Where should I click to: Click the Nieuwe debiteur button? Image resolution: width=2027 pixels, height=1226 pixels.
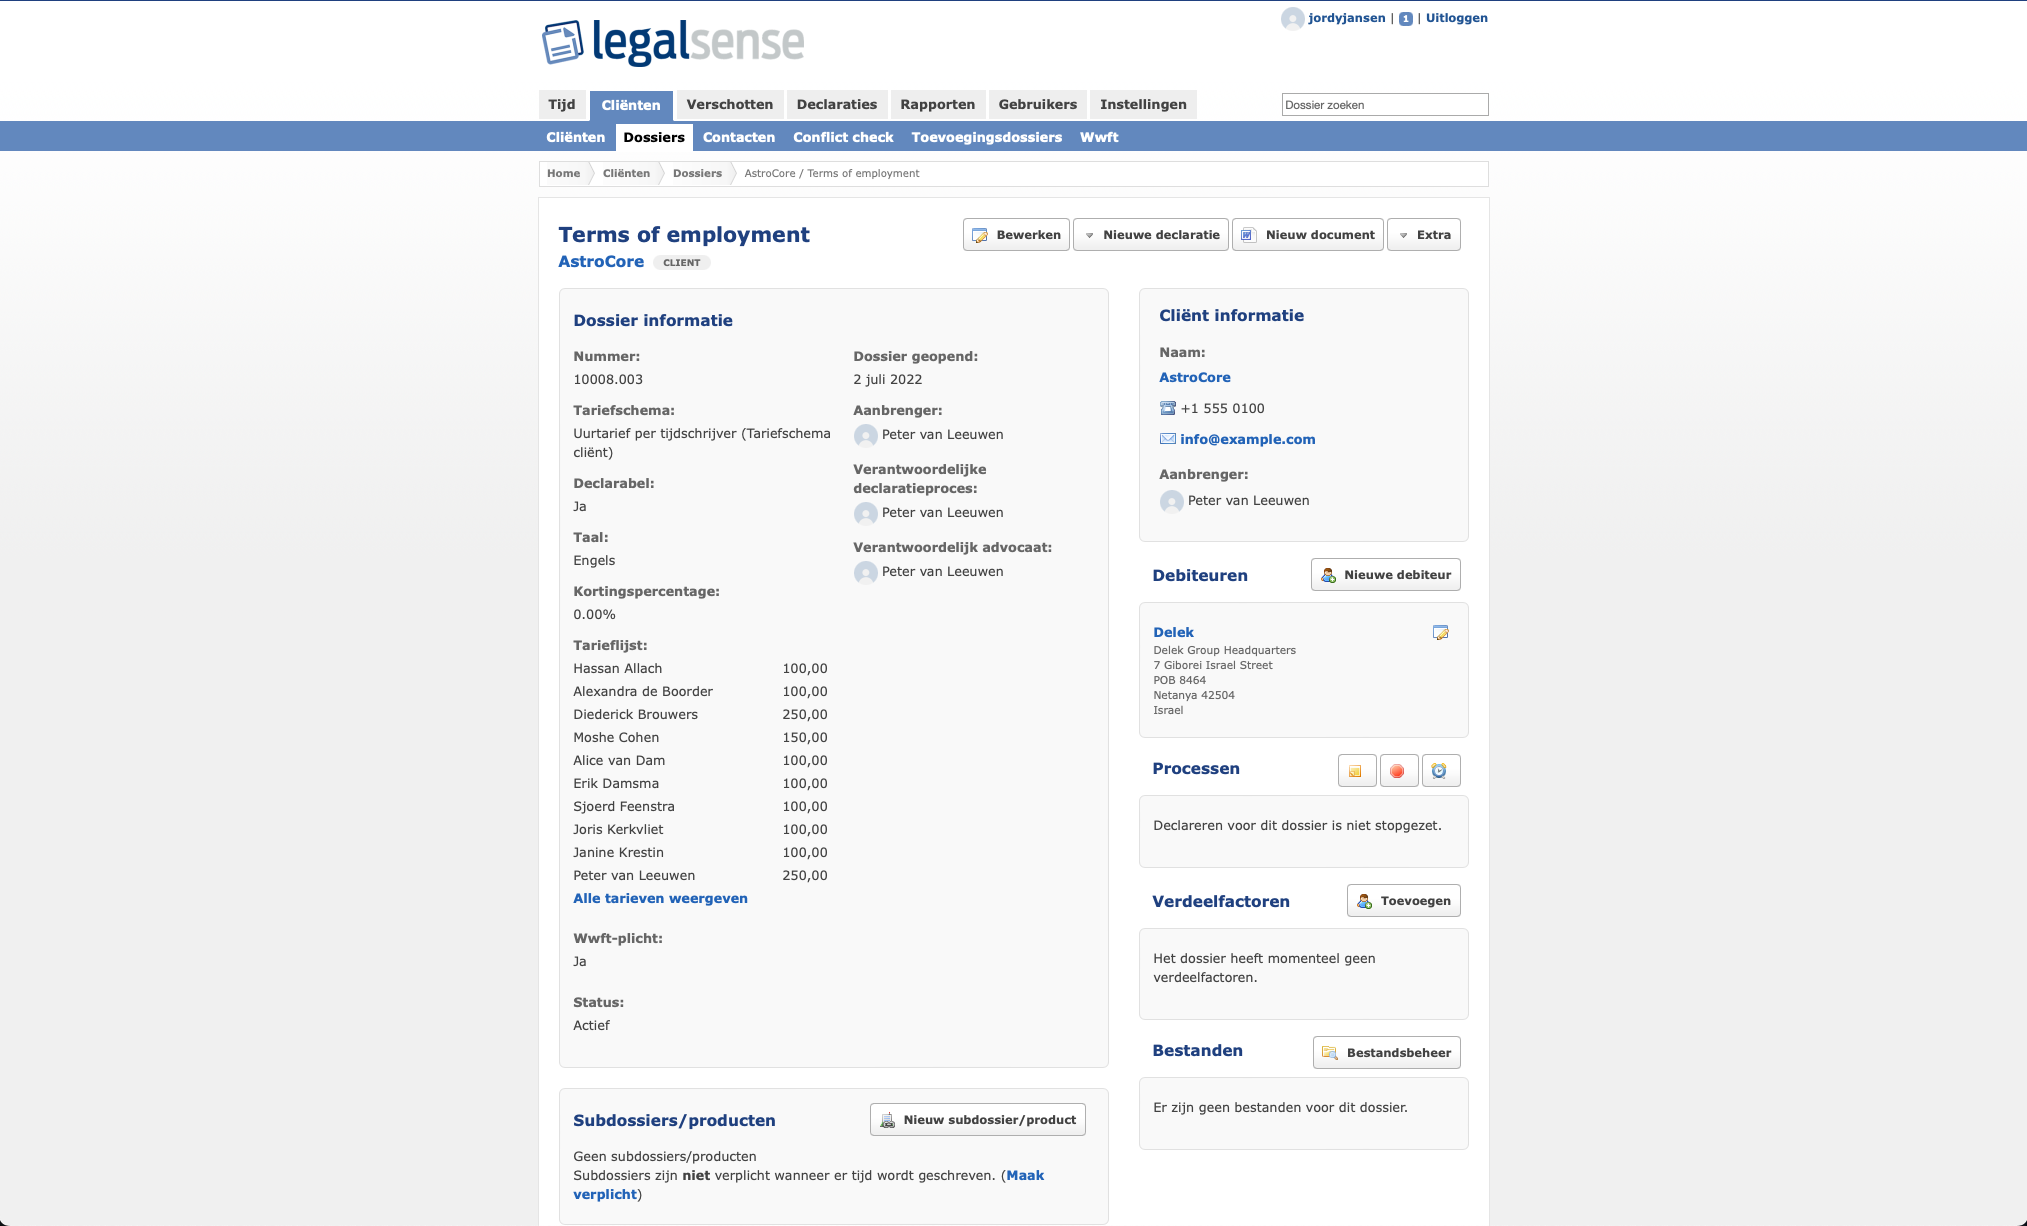[x=1385, y=575]
